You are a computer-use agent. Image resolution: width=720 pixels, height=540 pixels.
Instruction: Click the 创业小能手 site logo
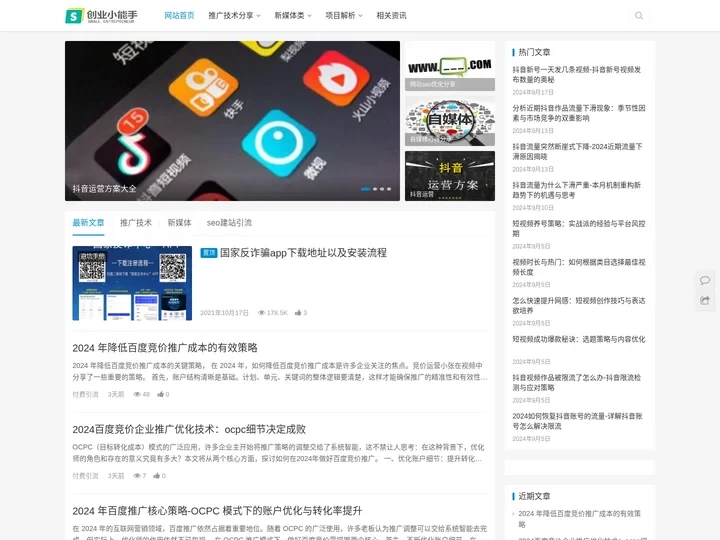tap(101, 16)
